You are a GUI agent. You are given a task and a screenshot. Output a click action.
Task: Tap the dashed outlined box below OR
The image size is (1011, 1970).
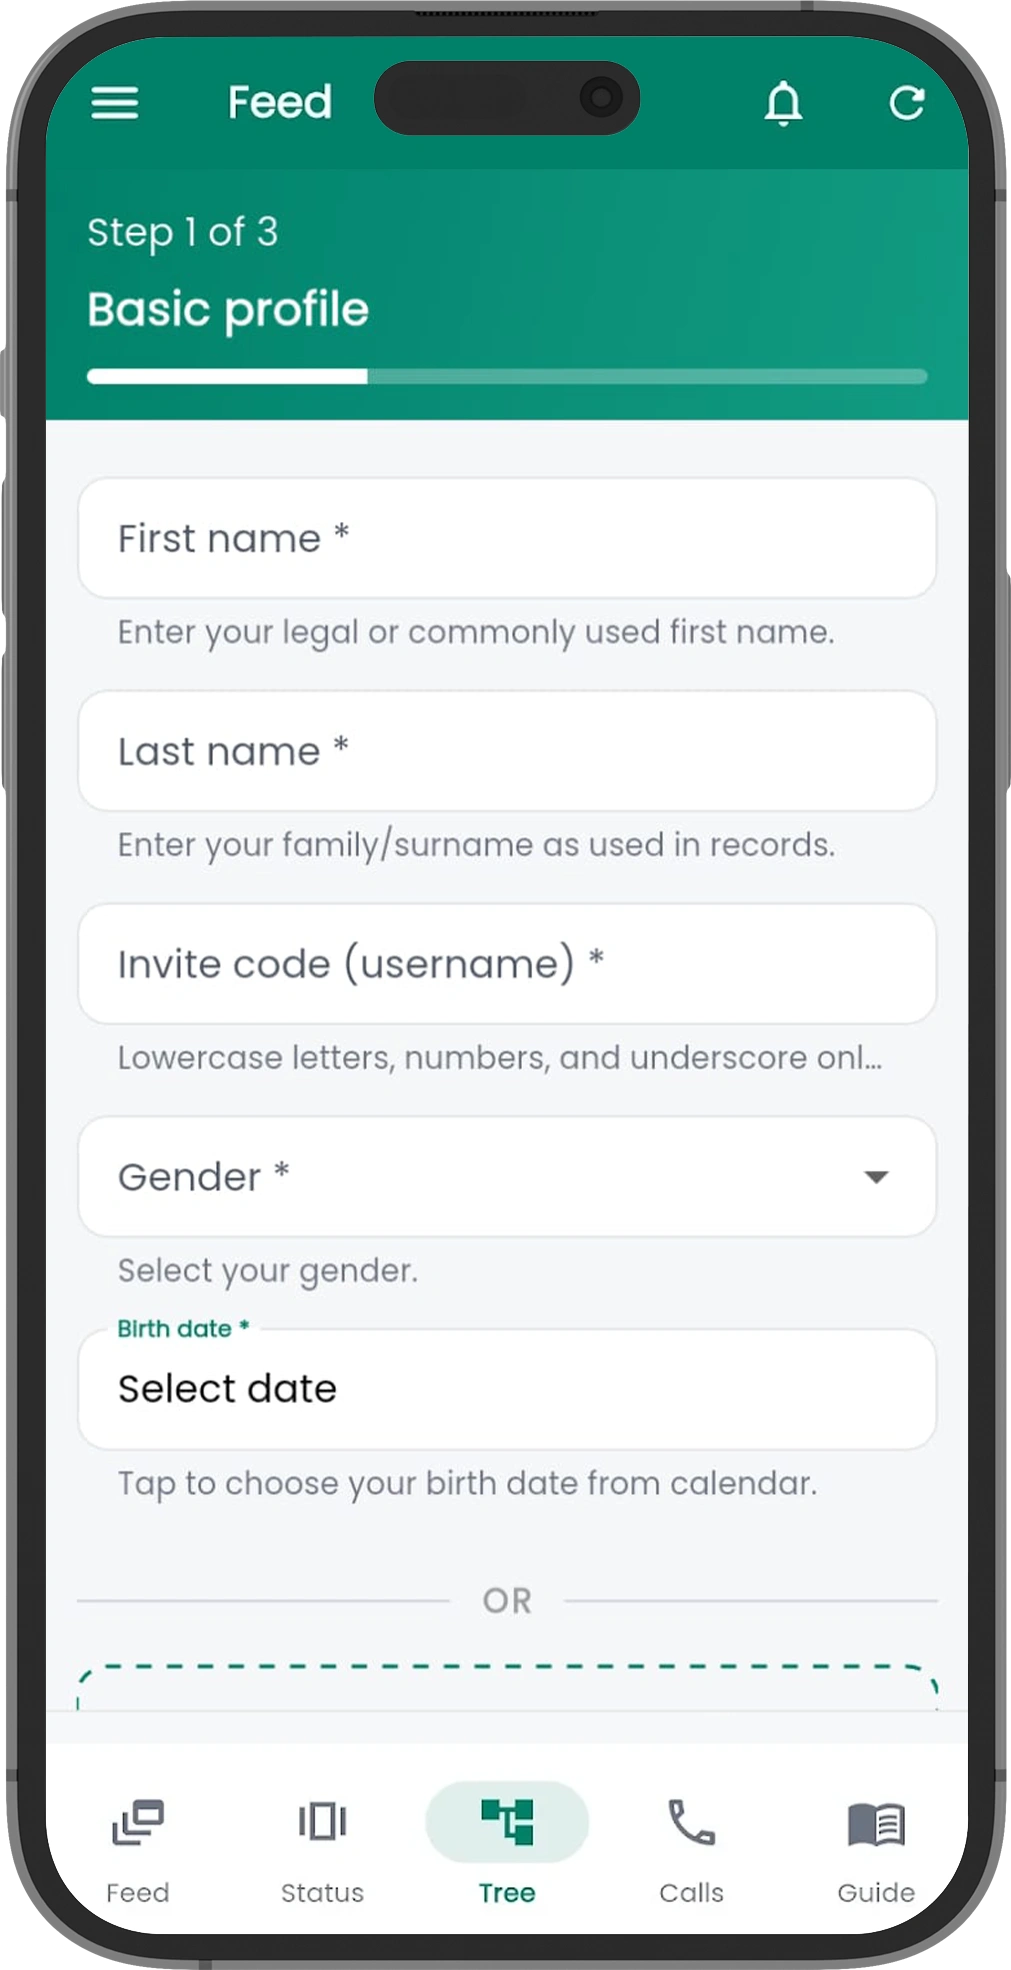[x=507, y=1688]
